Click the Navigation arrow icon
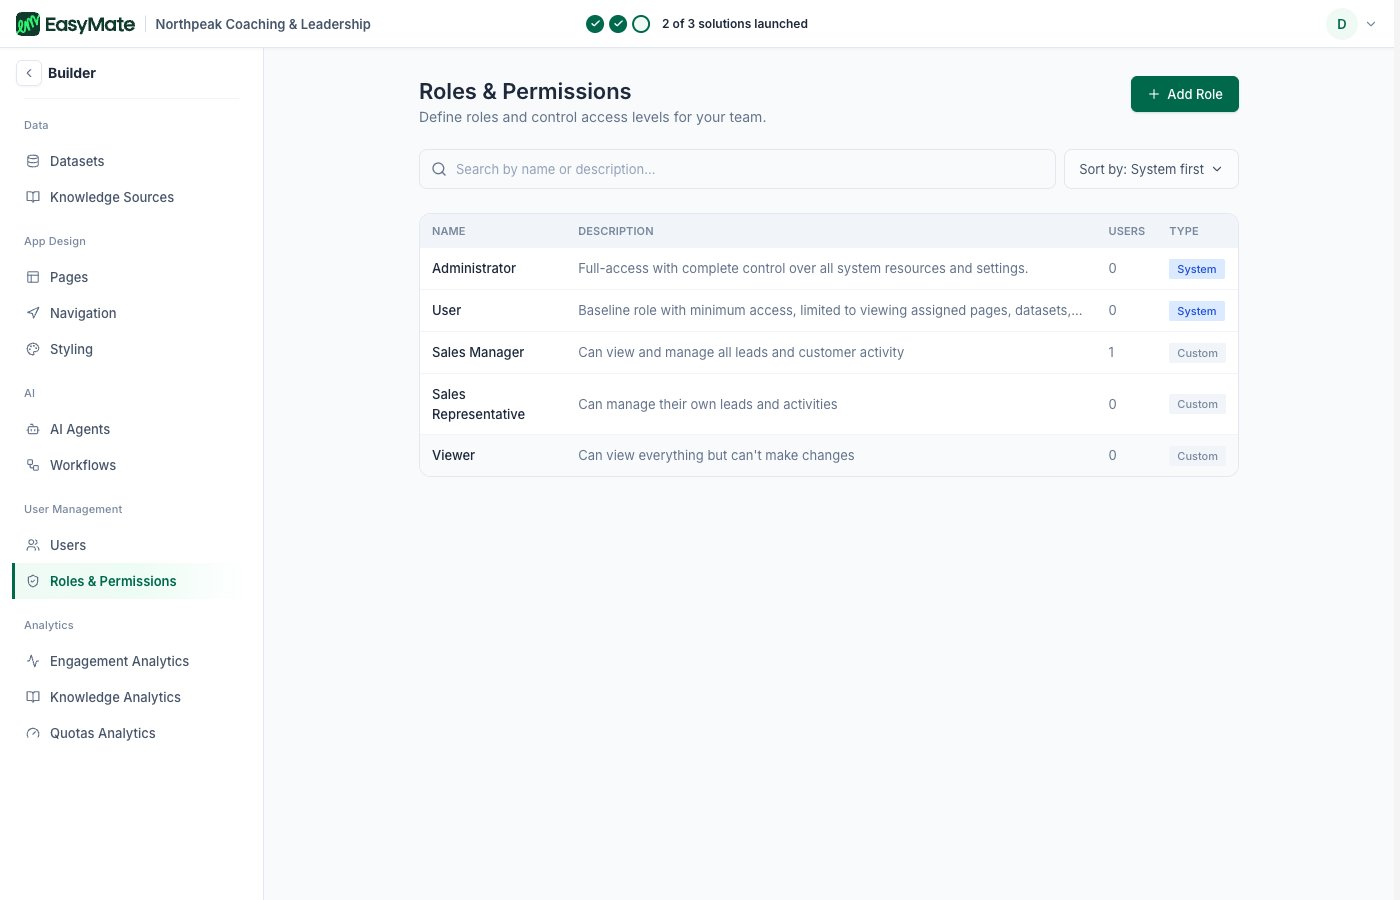Image resolution: width=1400 pixels, height=900 pixels. click(33, 313)
